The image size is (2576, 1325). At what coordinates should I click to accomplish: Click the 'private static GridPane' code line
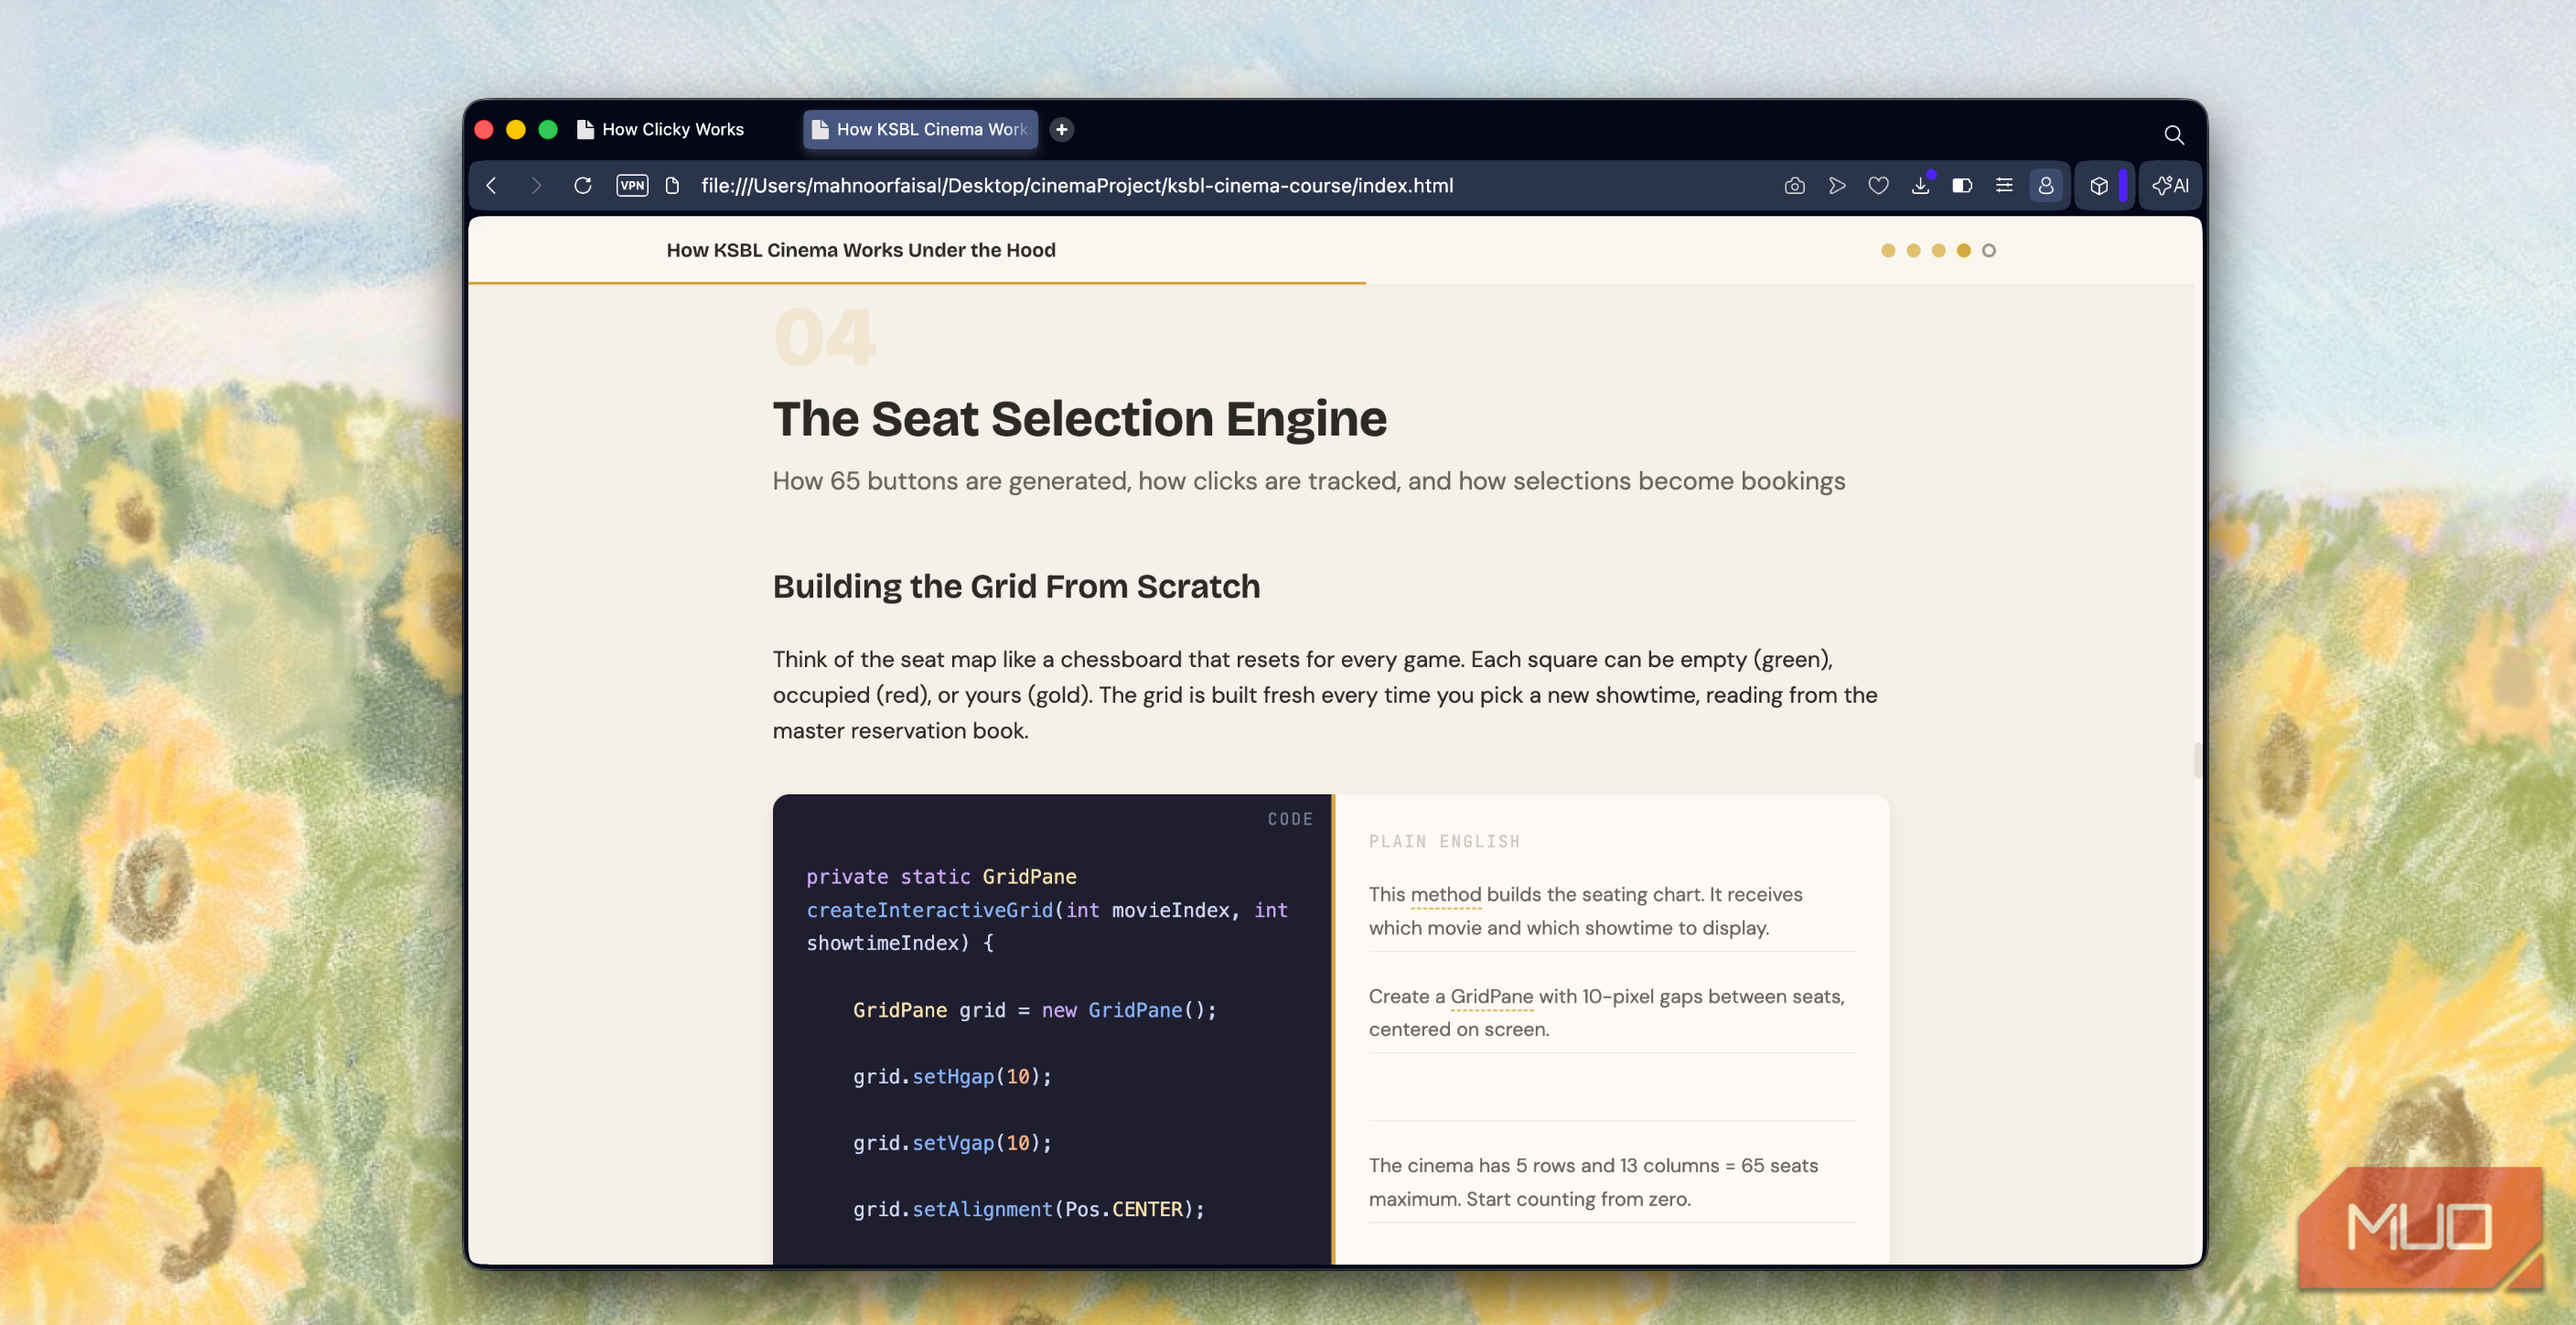pos(941,877)
